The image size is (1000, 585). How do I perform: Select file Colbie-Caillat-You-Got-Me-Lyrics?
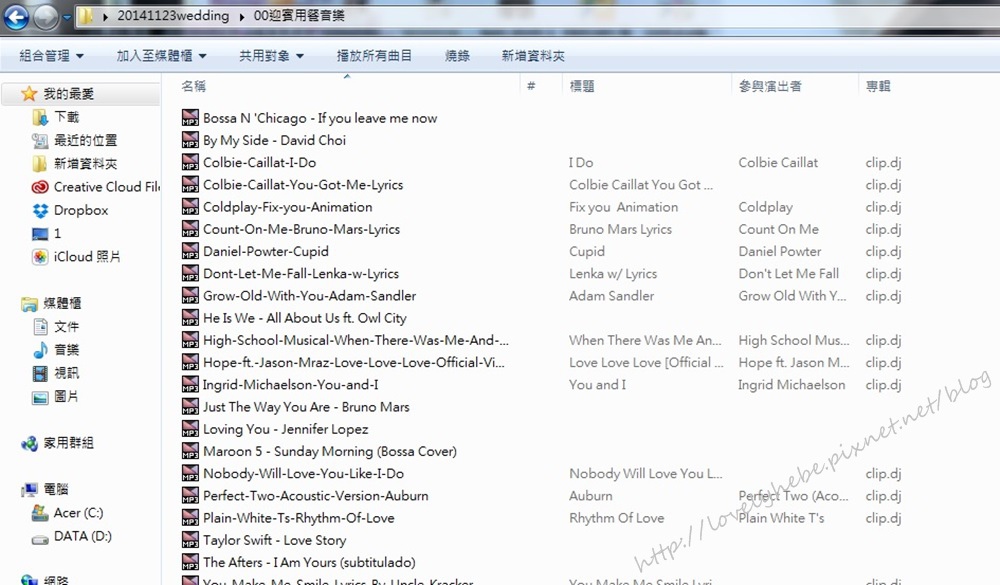click(303, 184)
